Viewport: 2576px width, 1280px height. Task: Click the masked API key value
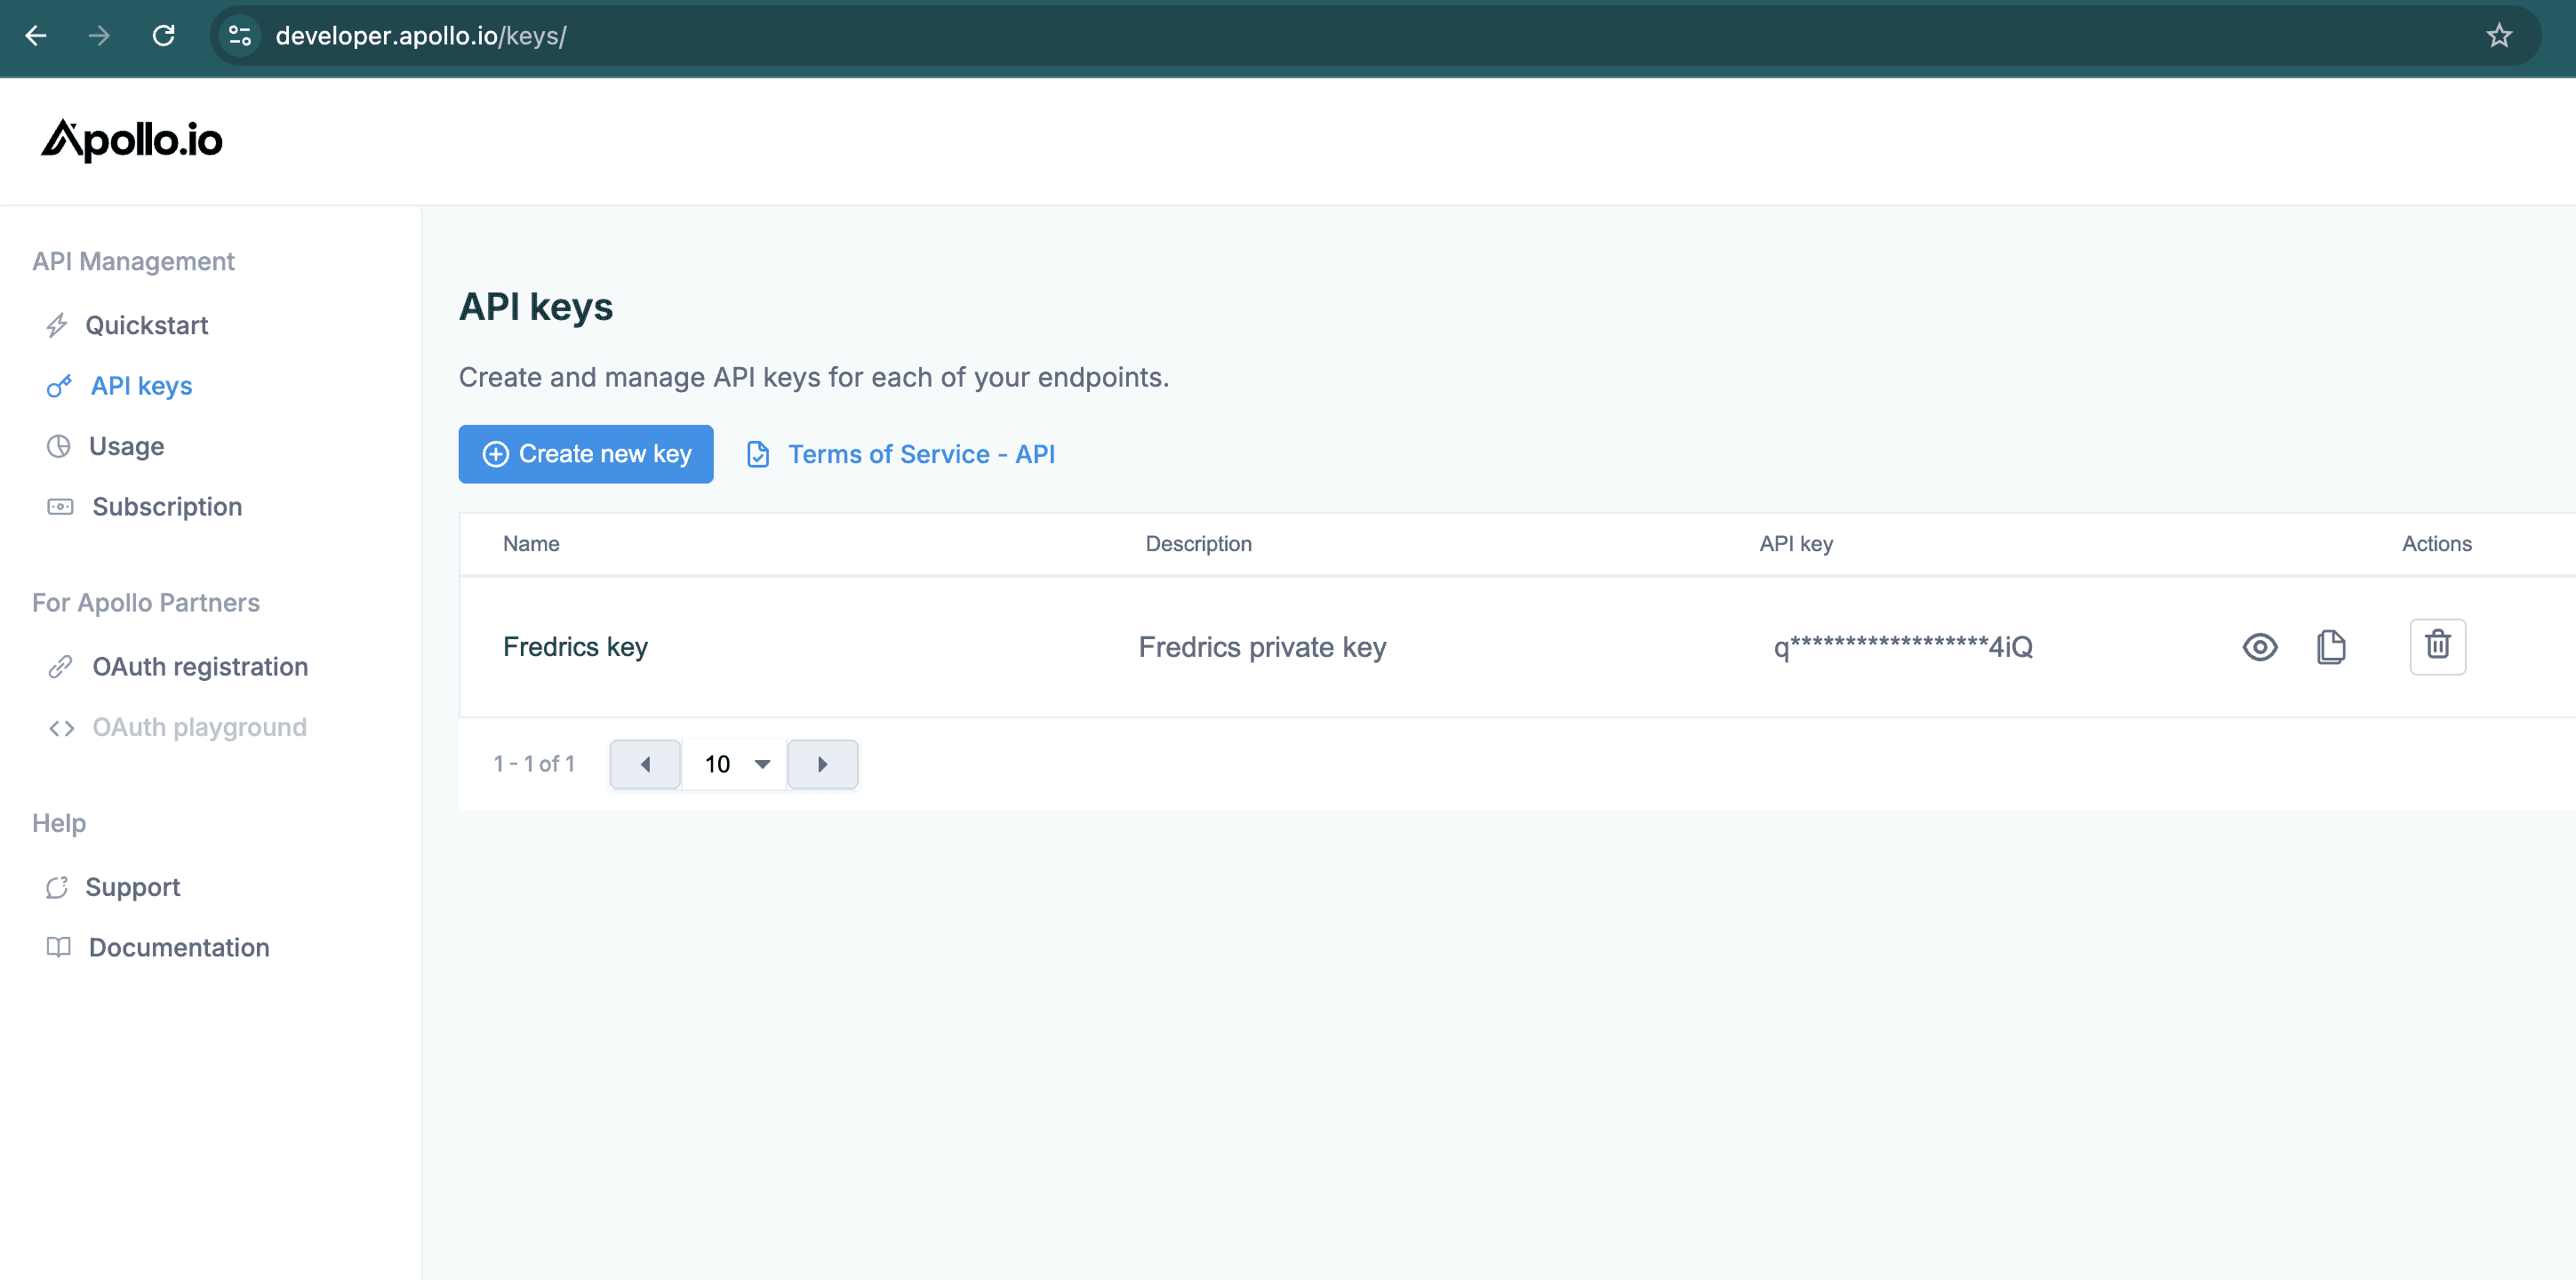1903,647
